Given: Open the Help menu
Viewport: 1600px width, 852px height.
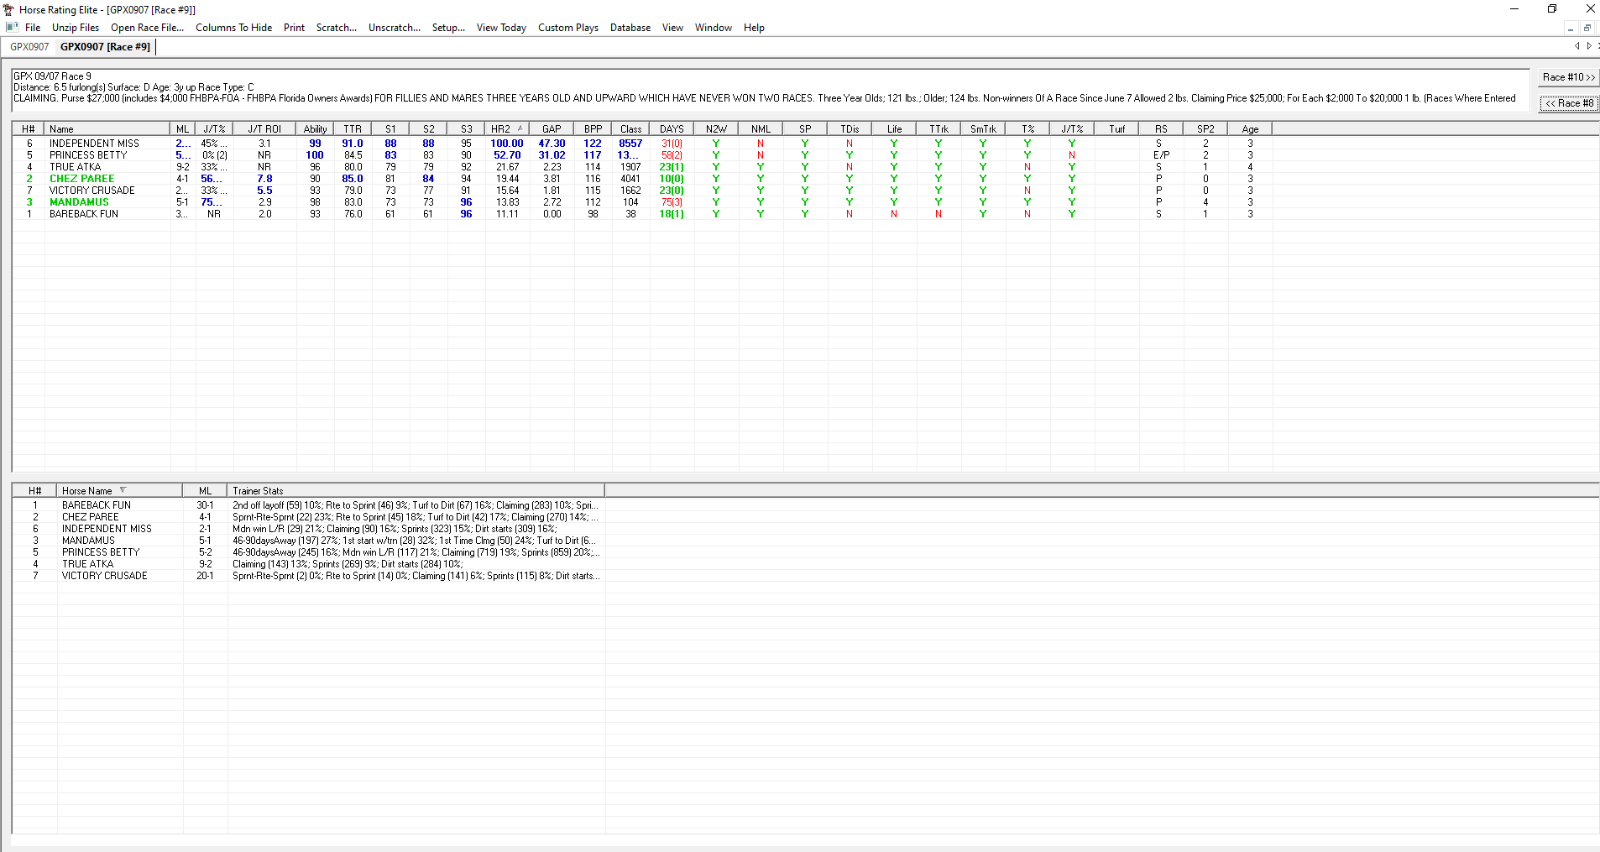Looking at the screenshot, I should tap(754, 28).
